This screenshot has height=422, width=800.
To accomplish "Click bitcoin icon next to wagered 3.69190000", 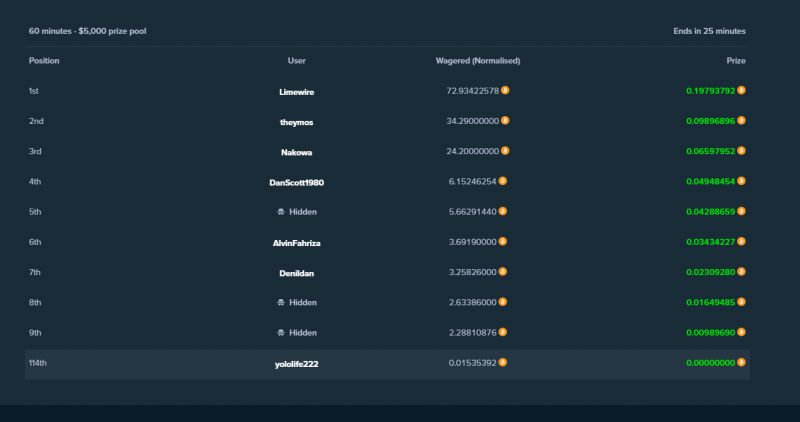I will tap(503, 241).
